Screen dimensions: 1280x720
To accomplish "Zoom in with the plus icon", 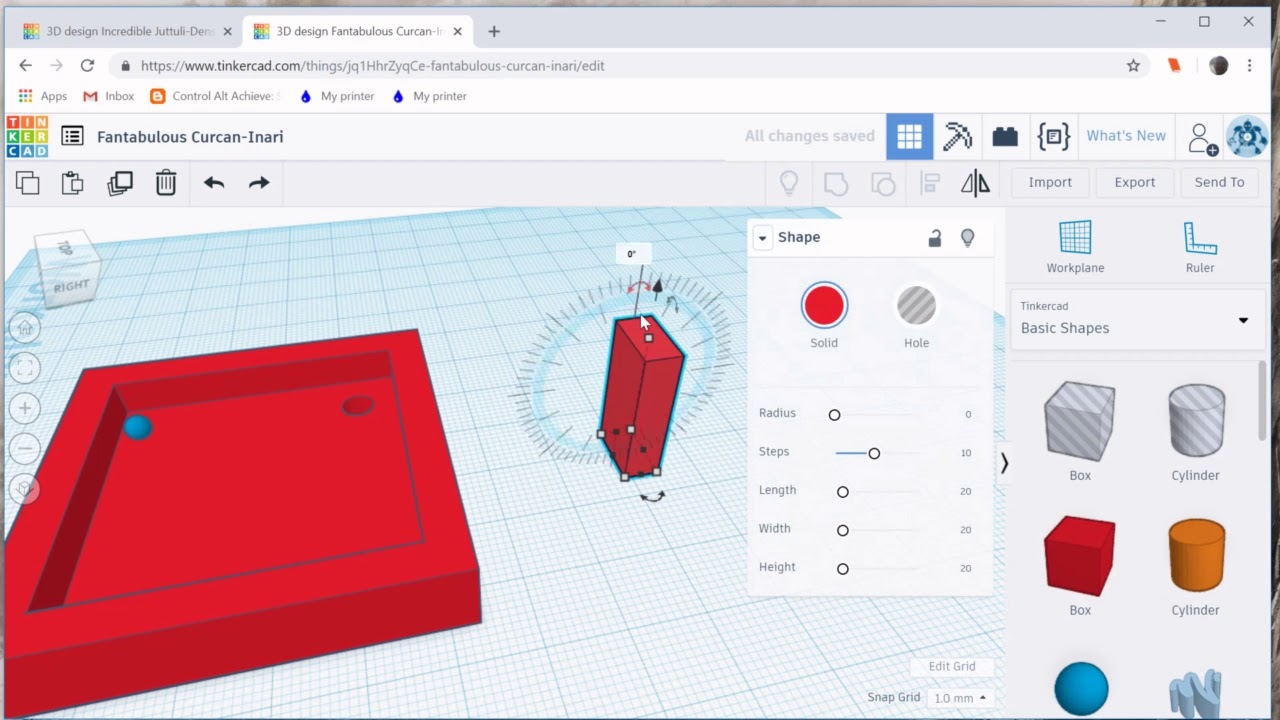I will tap(25, 408).
